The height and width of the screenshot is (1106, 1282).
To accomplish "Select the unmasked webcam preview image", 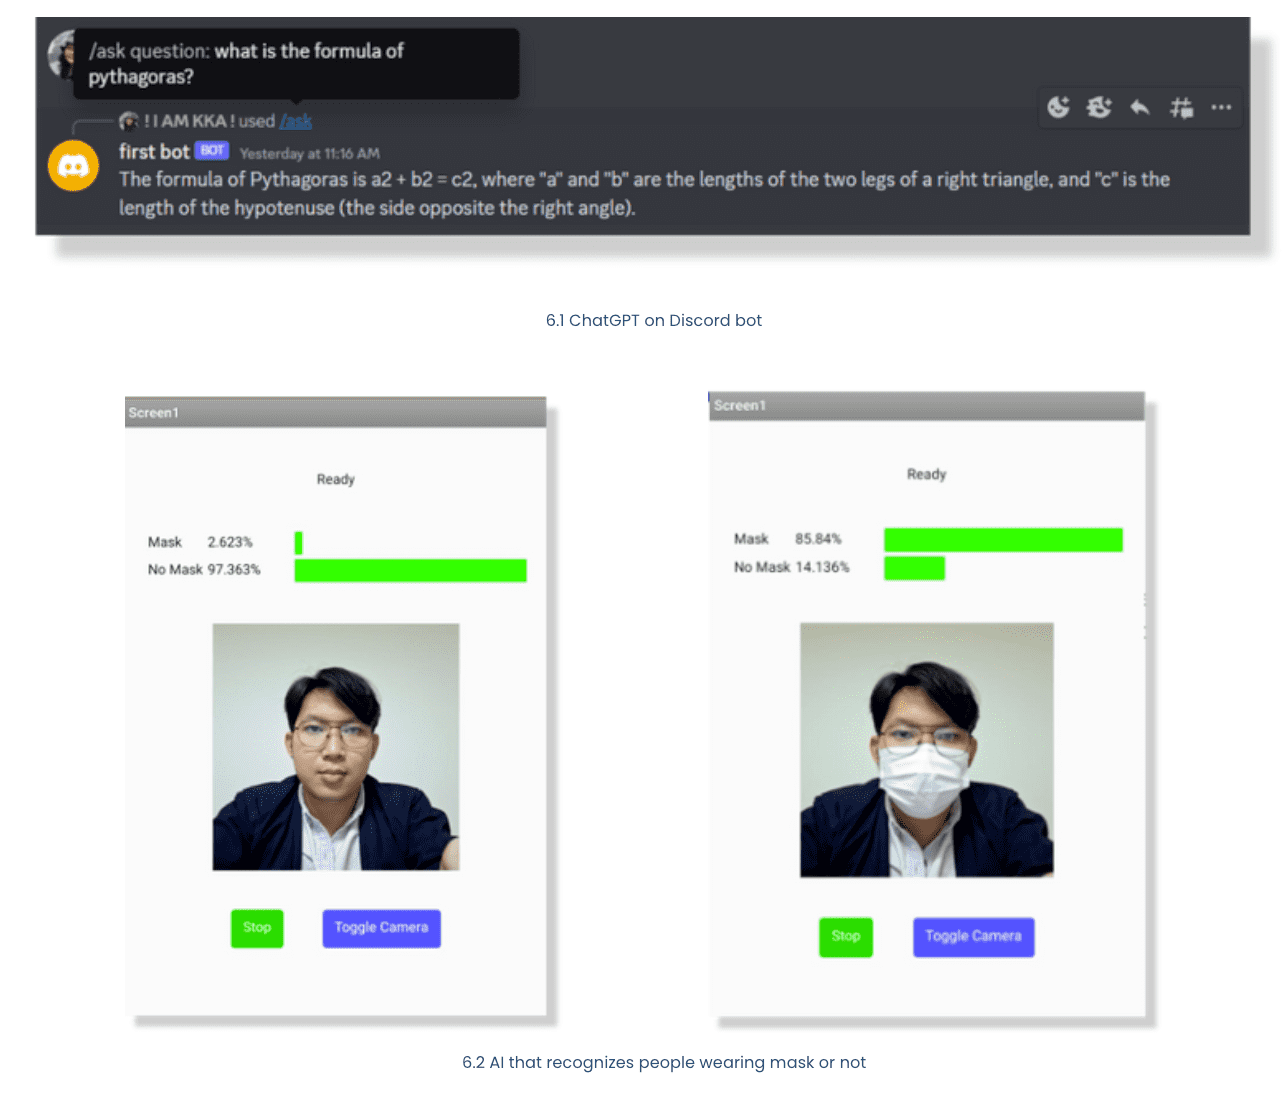I will tap(335, 746).
